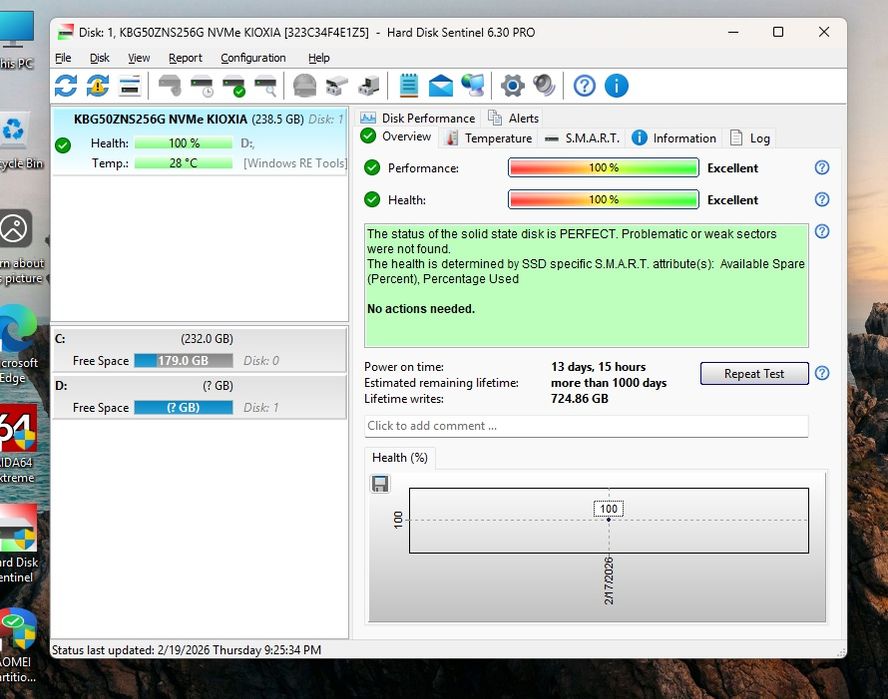The width and height of the screenshot is (888, 699).
Task: Open the File menu
Action: point(63,58)
